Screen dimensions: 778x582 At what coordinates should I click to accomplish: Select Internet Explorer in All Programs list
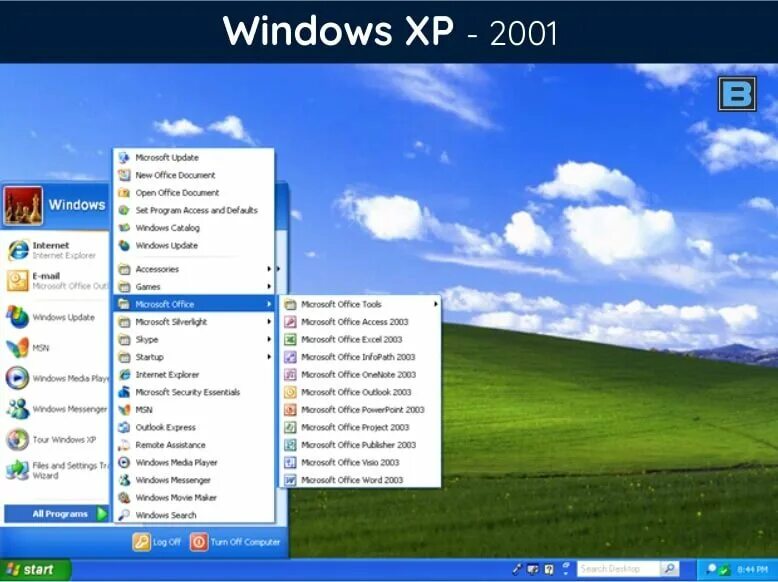pyautogui.click(x=194, y=375)
